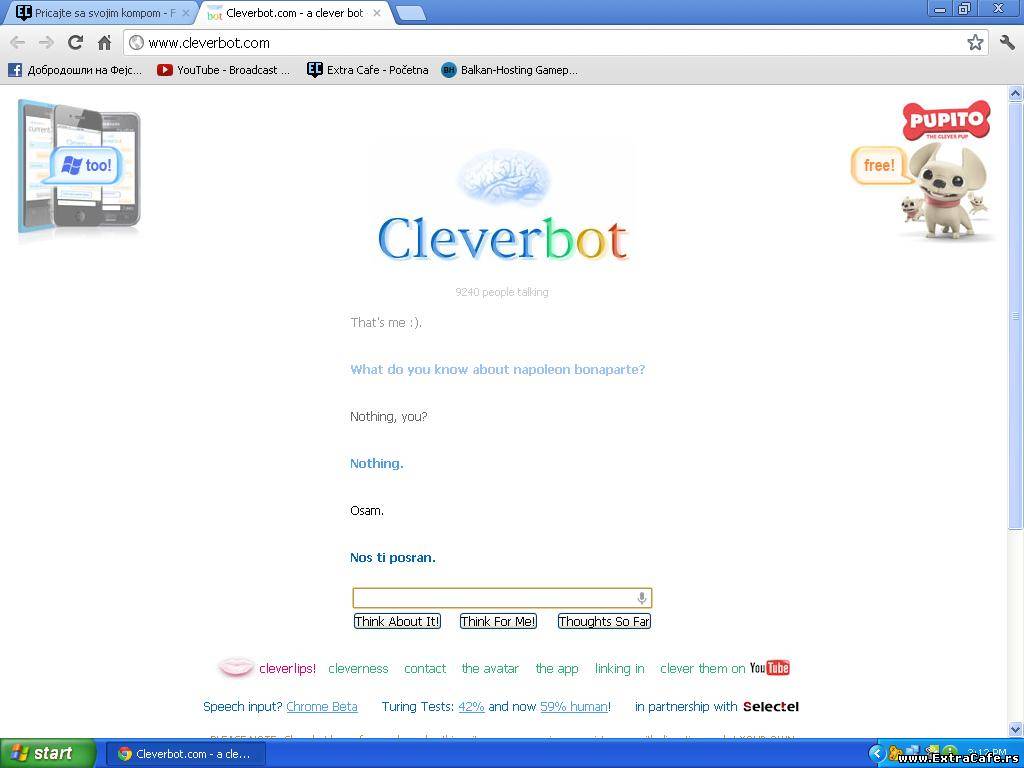1024x768 pixels.
Task: Expand hidden system tray icons arrow
Action: [877, 754]
